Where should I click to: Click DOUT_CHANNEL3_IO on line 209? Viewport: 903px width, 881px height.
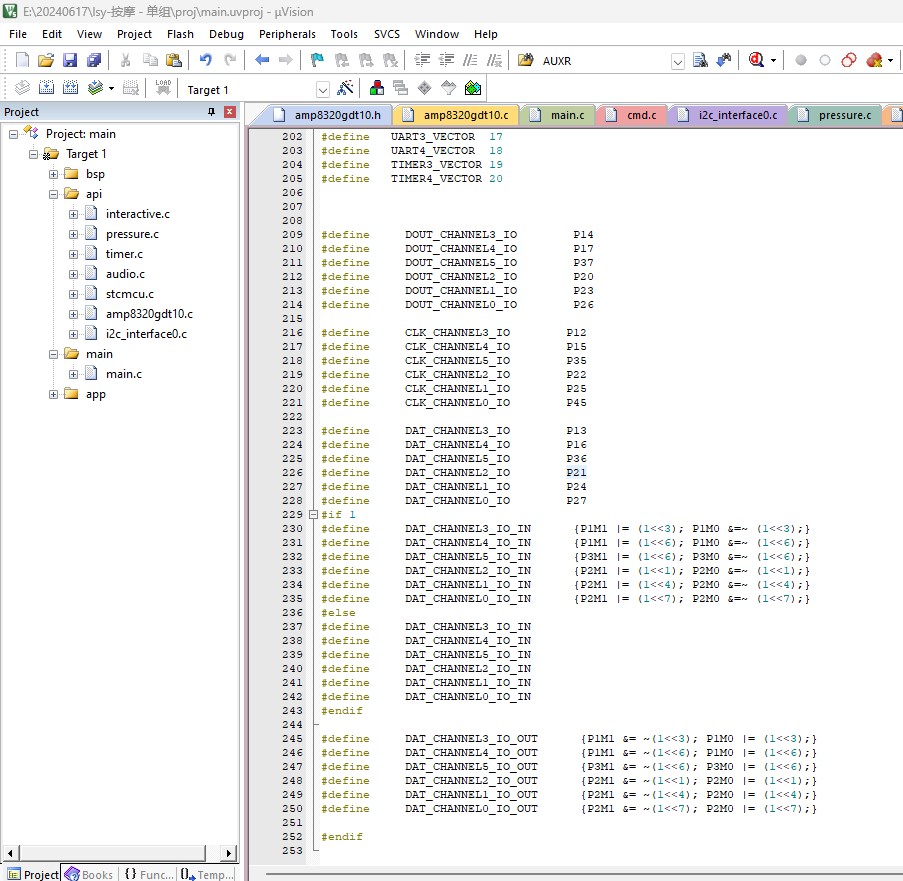point(461,235)
